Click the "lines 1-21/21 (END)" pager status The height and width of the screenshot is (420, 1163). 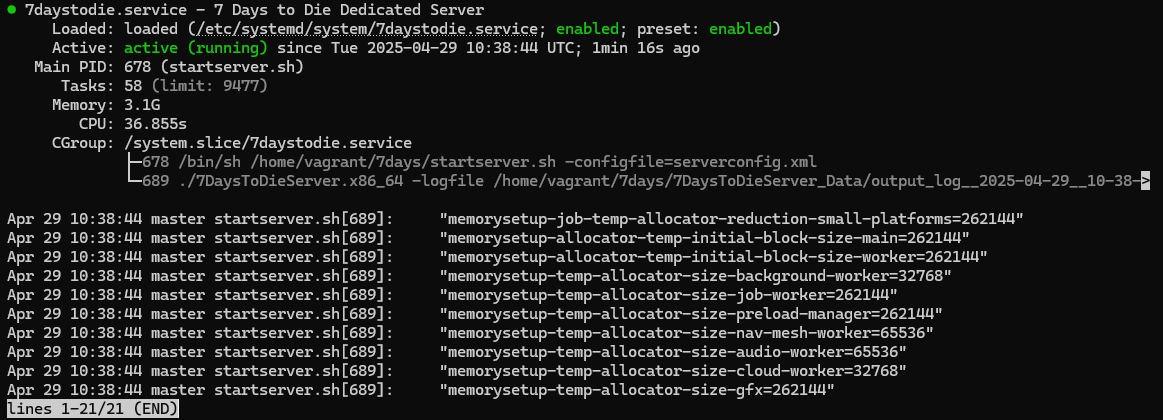(x=93, y=409)
